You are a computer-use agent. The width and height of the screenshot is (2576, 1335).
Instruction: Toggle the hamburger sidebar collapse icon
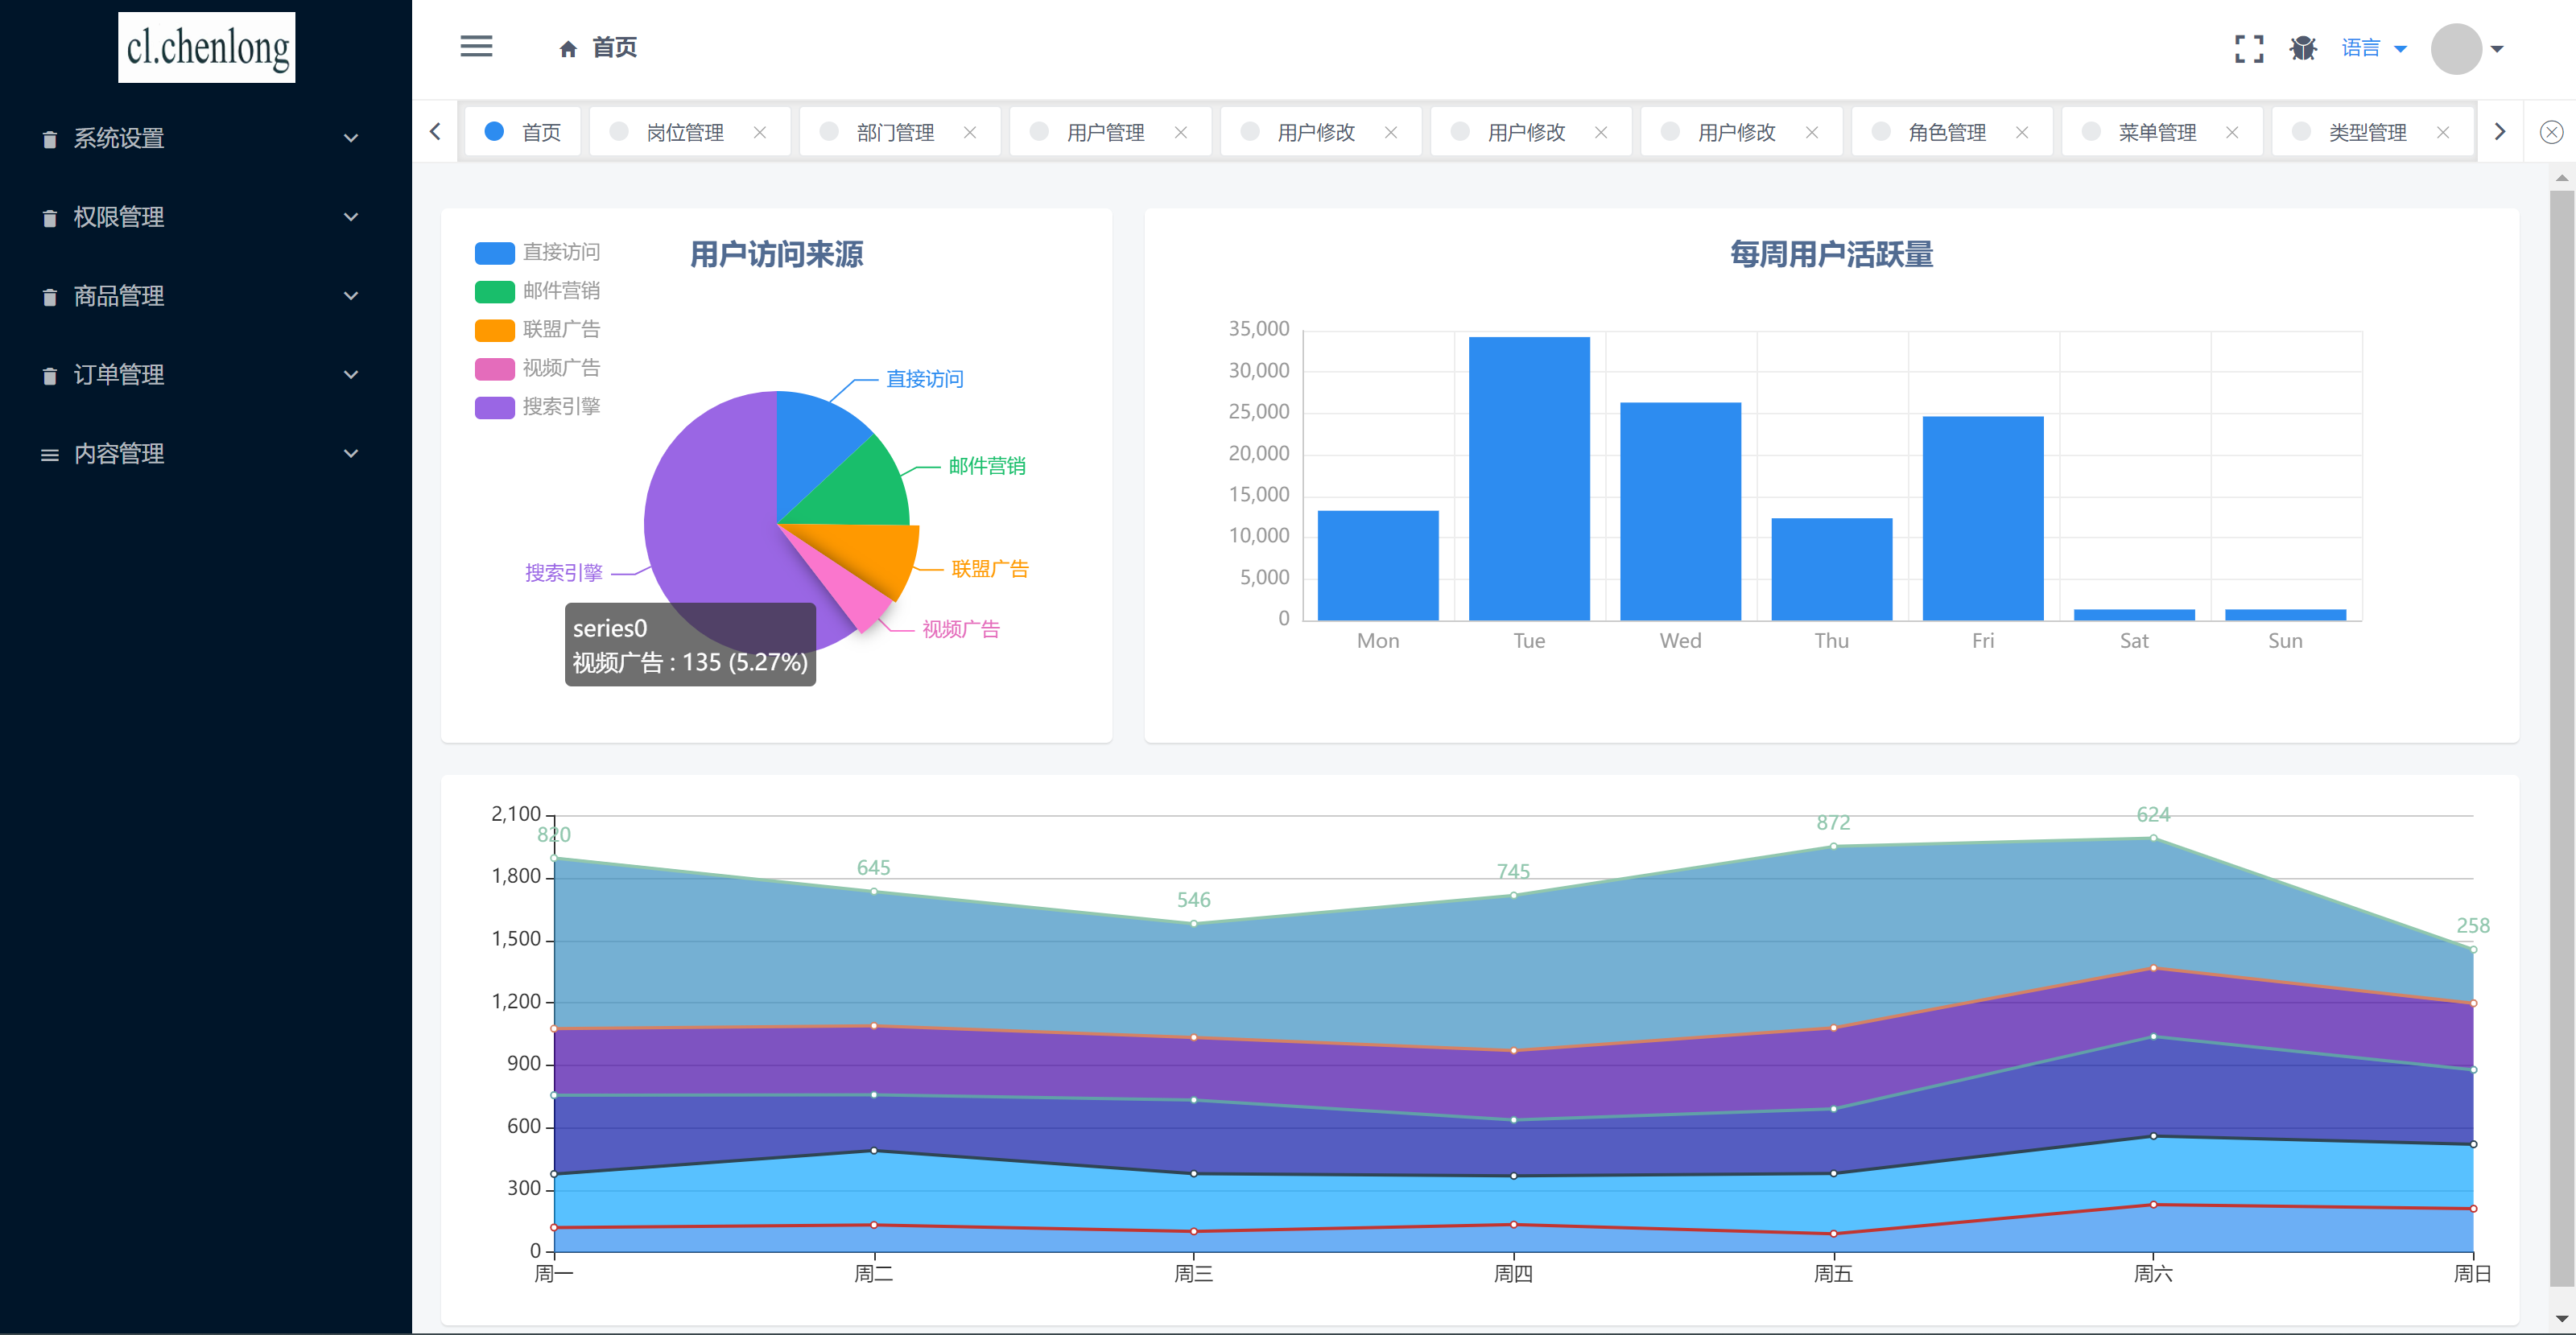coord(476,47)
